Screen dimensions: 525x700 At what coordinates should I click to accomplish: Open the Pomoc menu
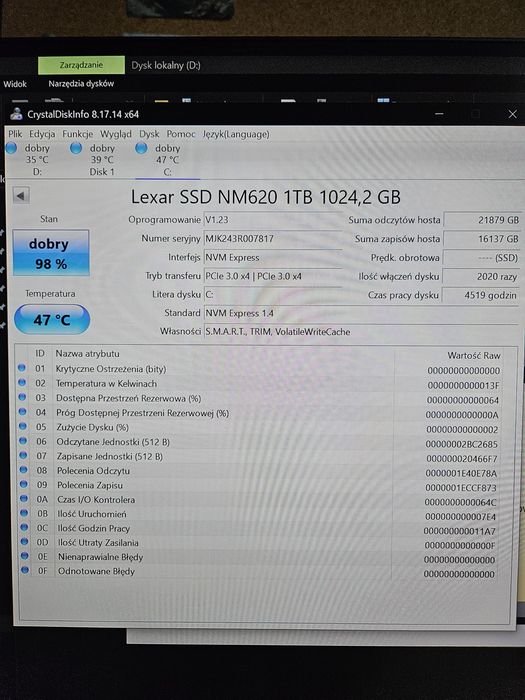(181, 134)
